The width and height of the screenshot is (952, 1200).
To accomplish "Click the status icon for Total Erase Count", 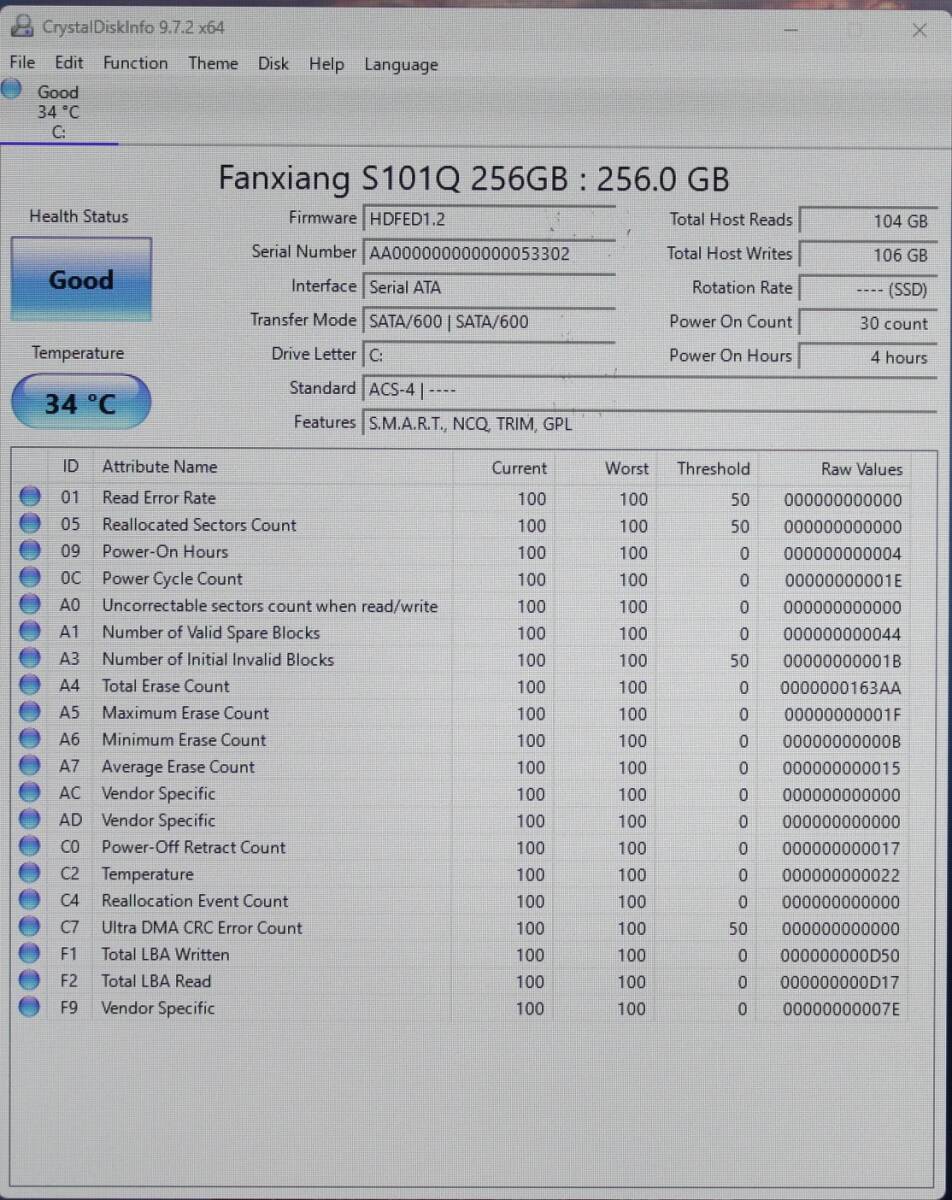I will point(31,686).
